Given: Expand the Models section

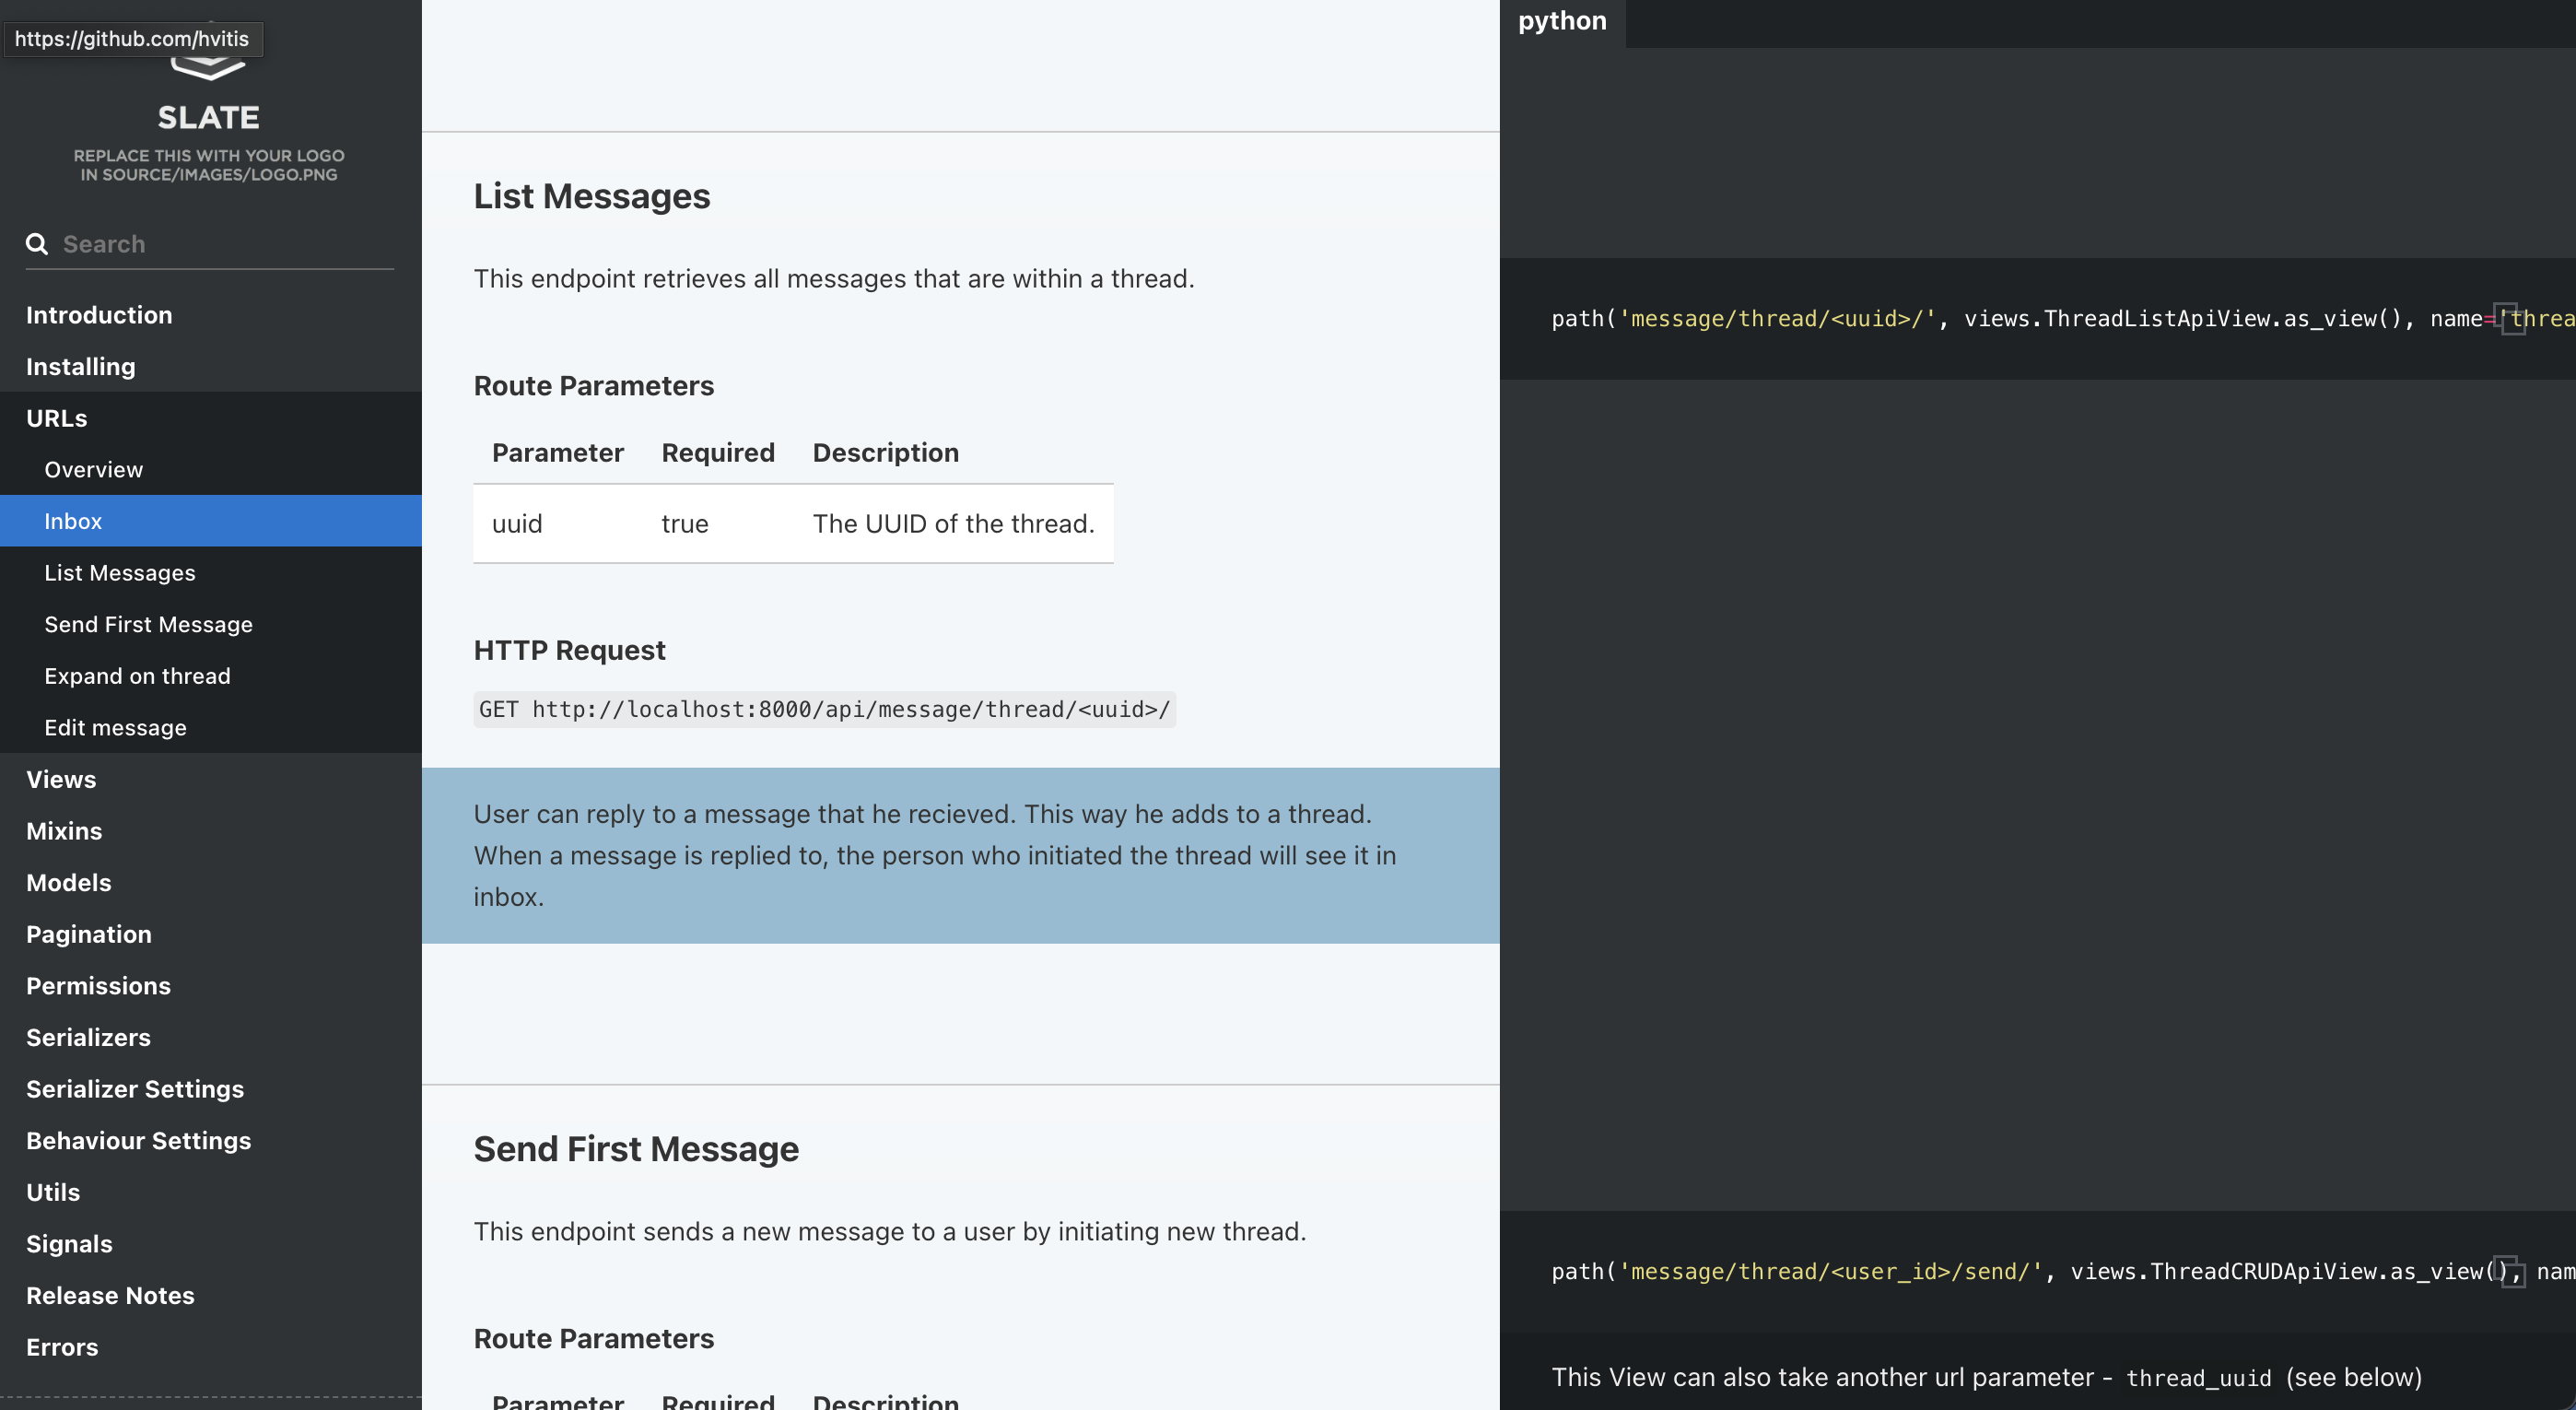Looking at the screenshot, I should pos(68,882).
